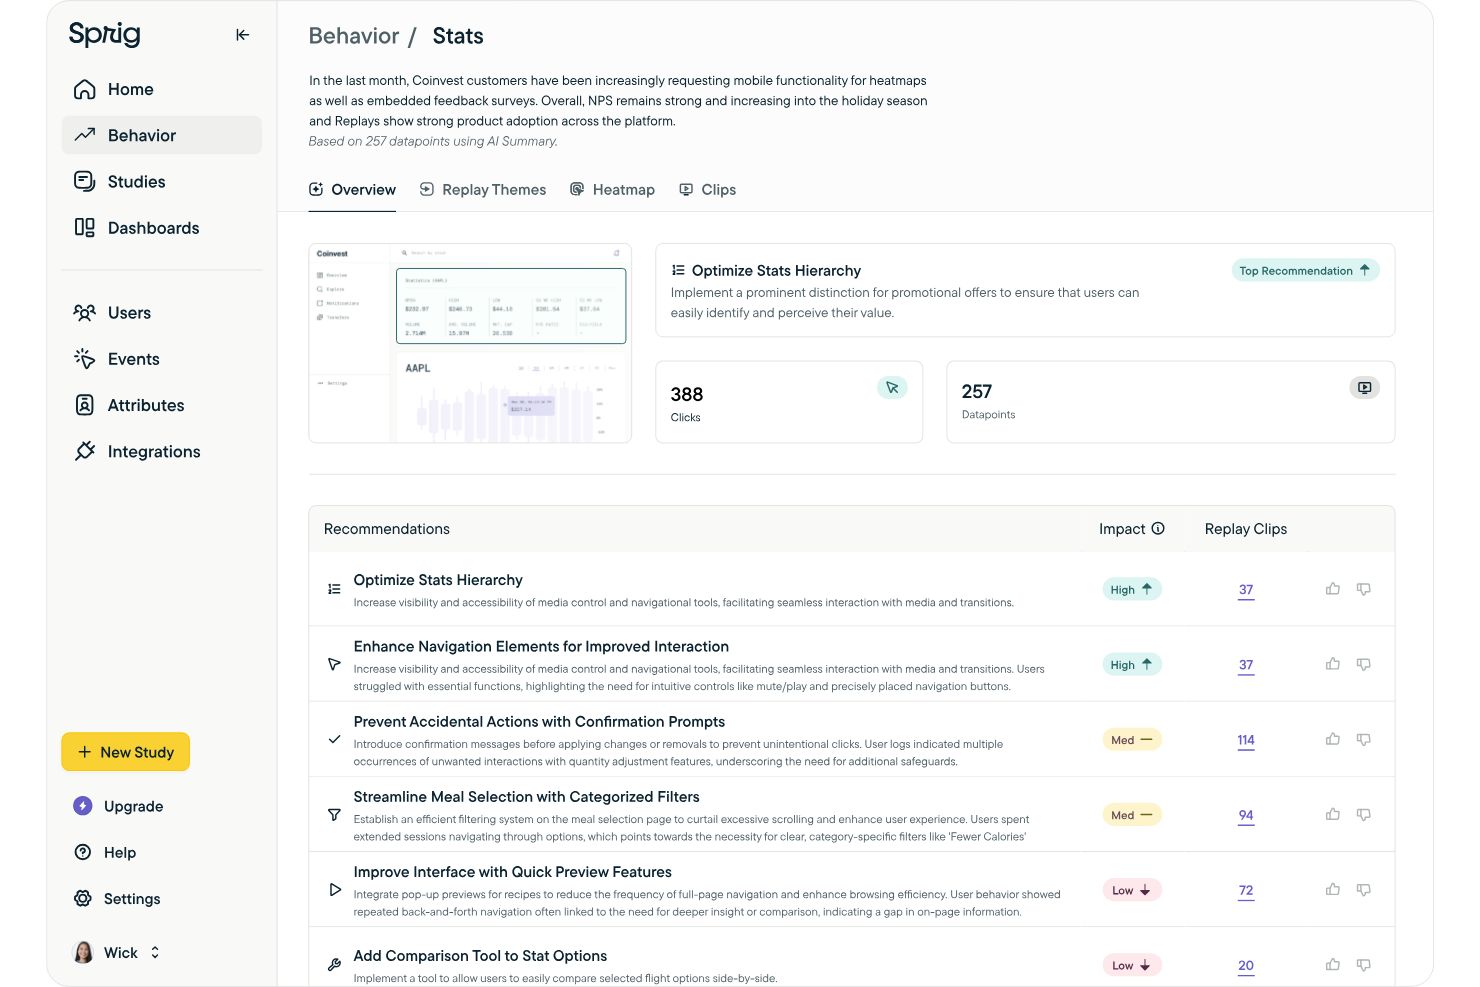
Task: Expand Improve Interface with Quick Preview Features
Action: point(512,872)
